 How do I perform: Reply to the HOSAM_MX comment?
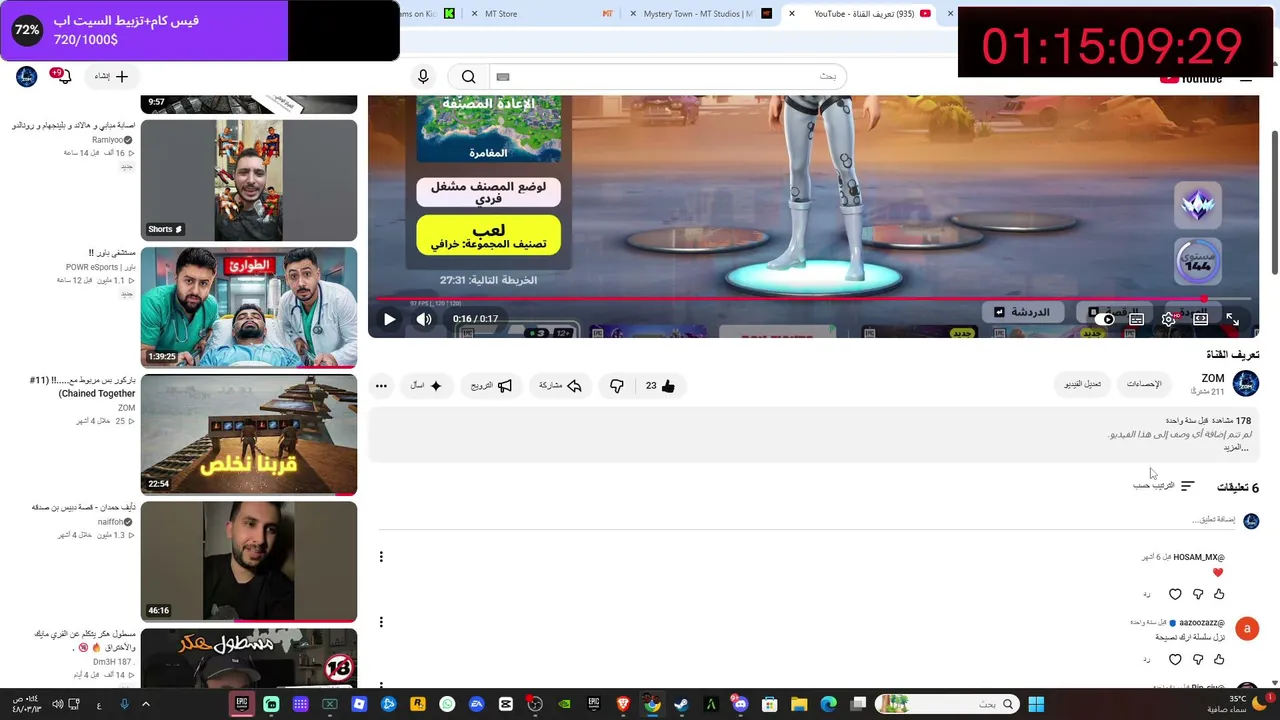click(x=1147, y=594)
